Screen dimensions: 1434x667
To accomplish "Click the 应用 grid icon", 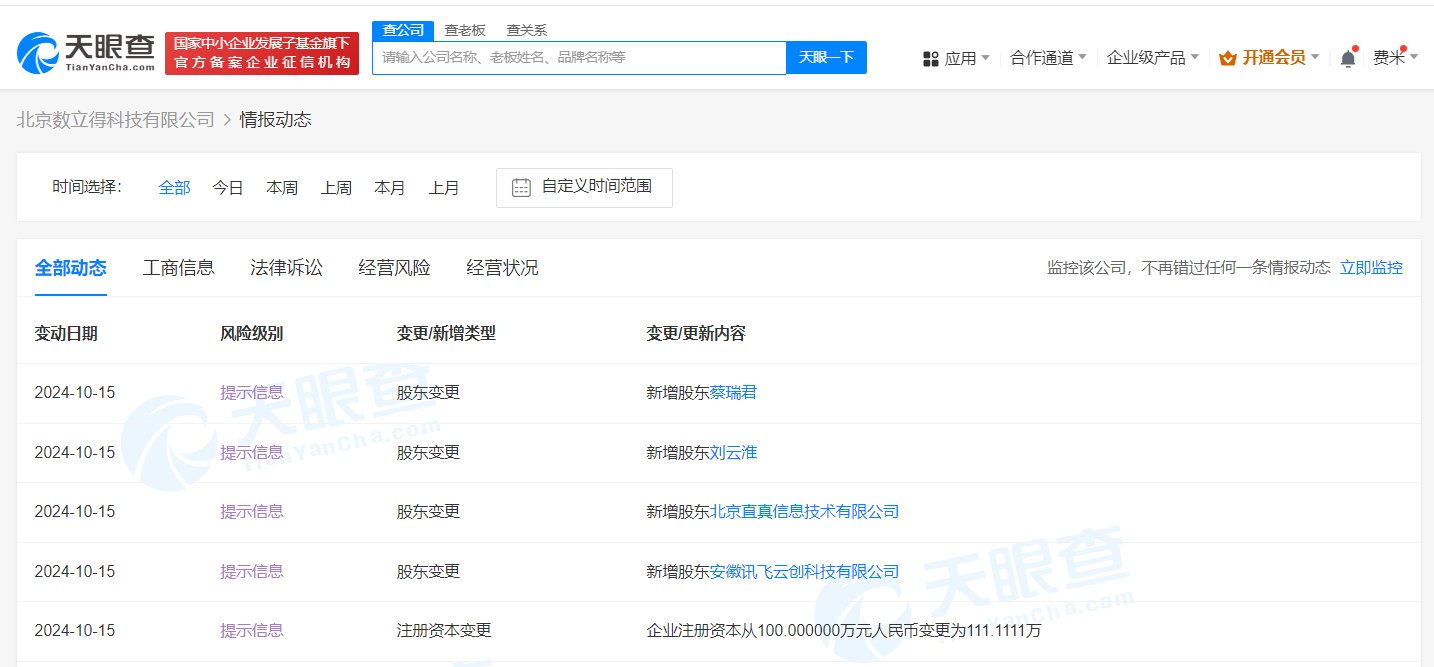I will 933,57.
